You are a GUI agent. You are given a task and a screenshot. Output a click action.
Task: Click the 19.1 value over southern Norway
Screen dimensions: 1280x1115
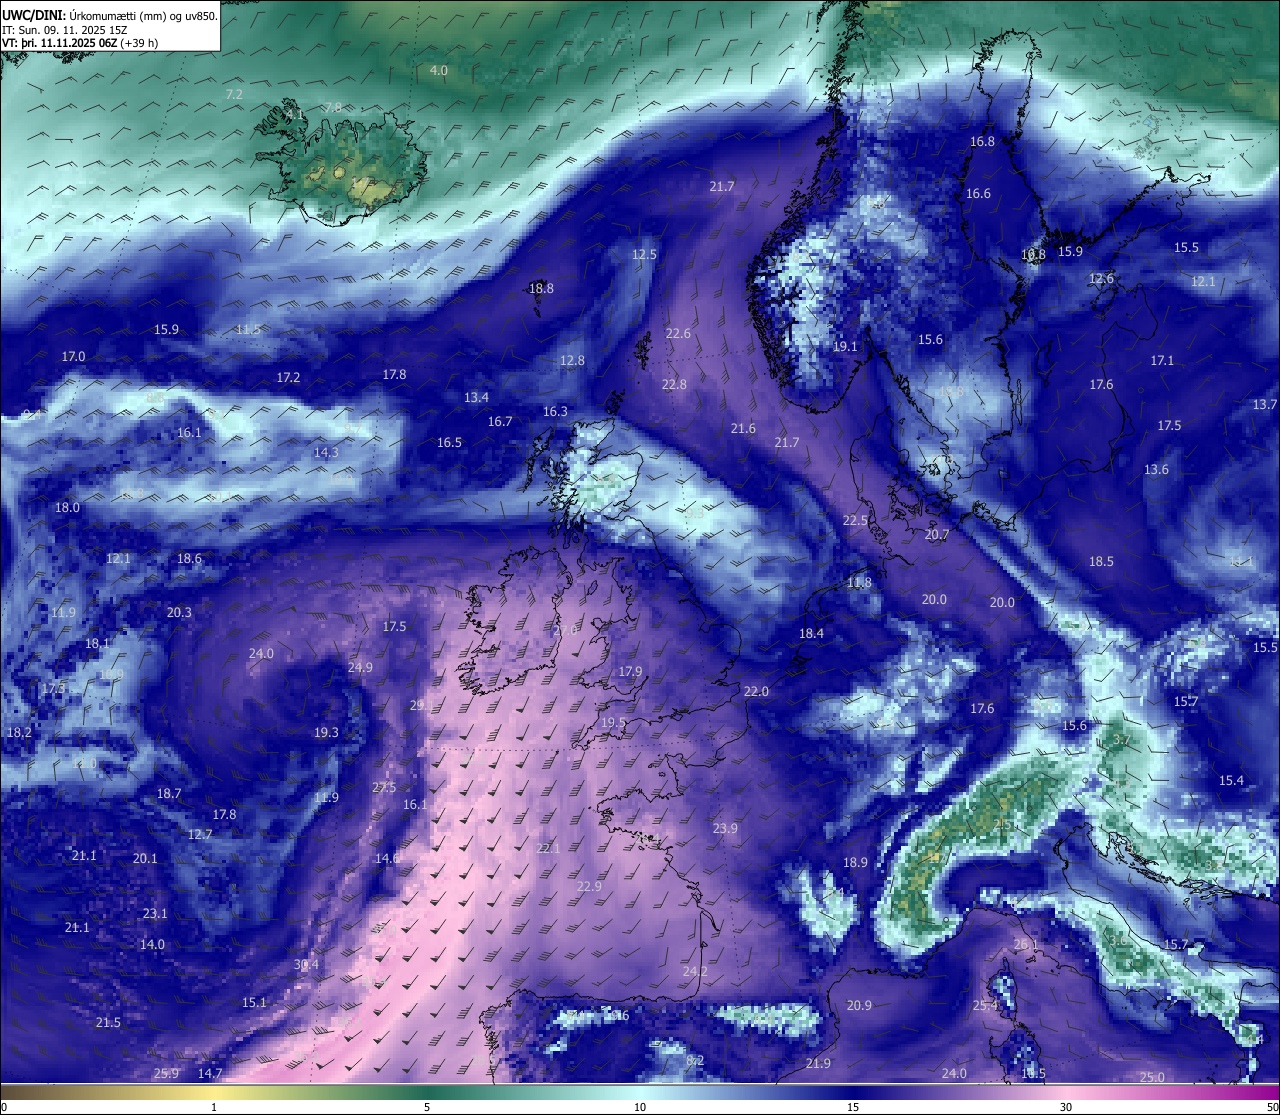coord(846,347)
